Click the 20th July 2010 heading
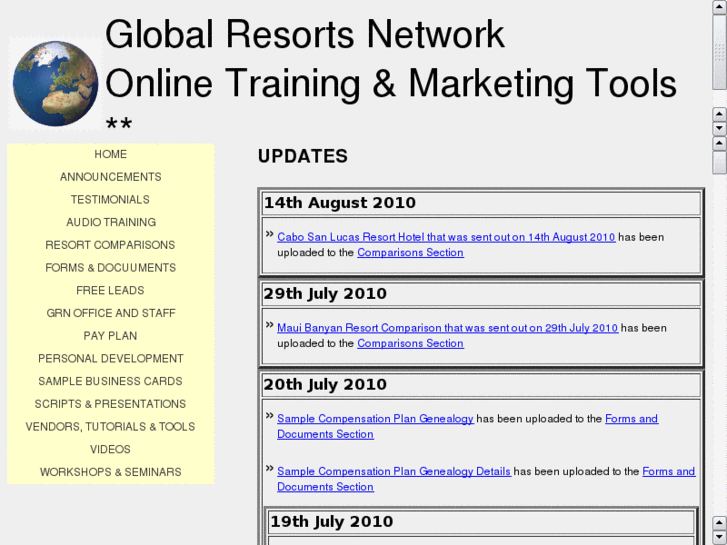The image size is (727, 545). (325, 385)
